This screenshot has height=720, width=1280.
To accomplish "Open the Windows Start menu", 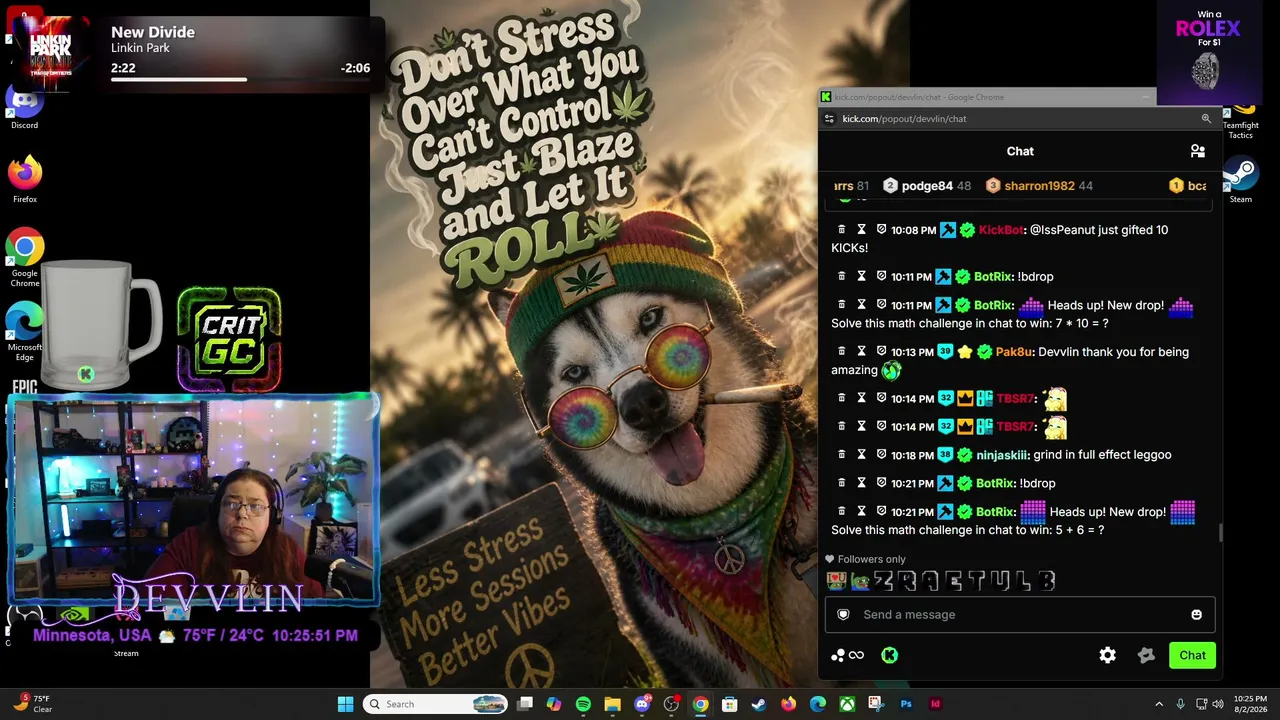I will 345,704.
